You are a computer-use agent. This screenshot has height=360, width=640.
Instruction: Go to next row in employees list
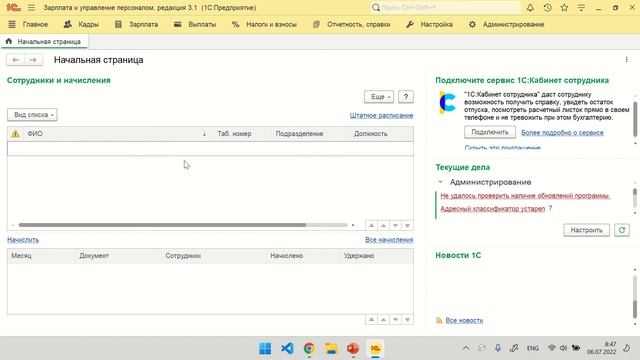pos(395,225)
